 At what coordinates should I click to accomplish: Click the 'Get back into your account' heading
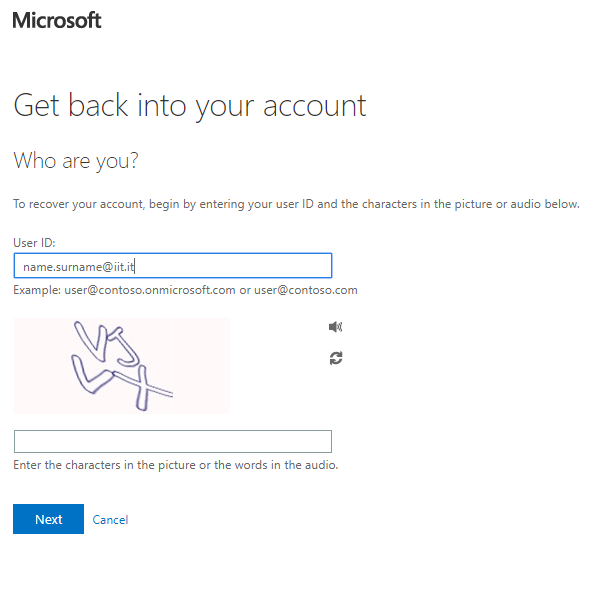[x=189, y=105]
